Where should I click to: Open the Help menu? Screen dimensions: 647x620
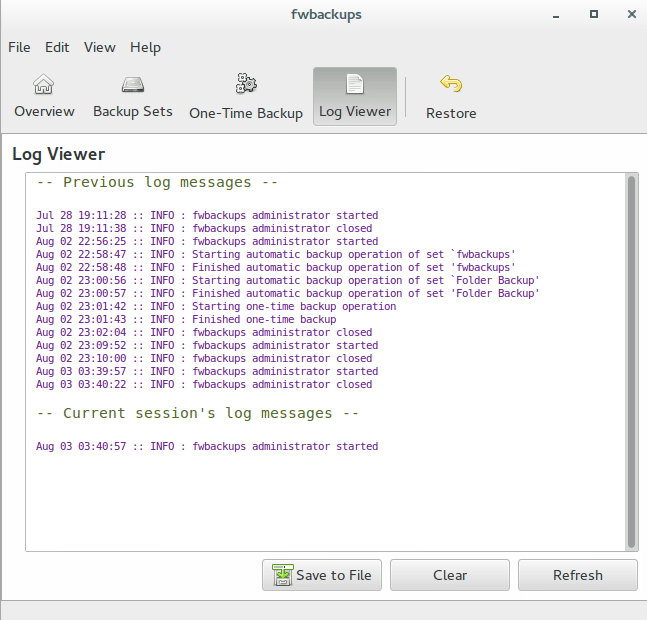point(145,47)
